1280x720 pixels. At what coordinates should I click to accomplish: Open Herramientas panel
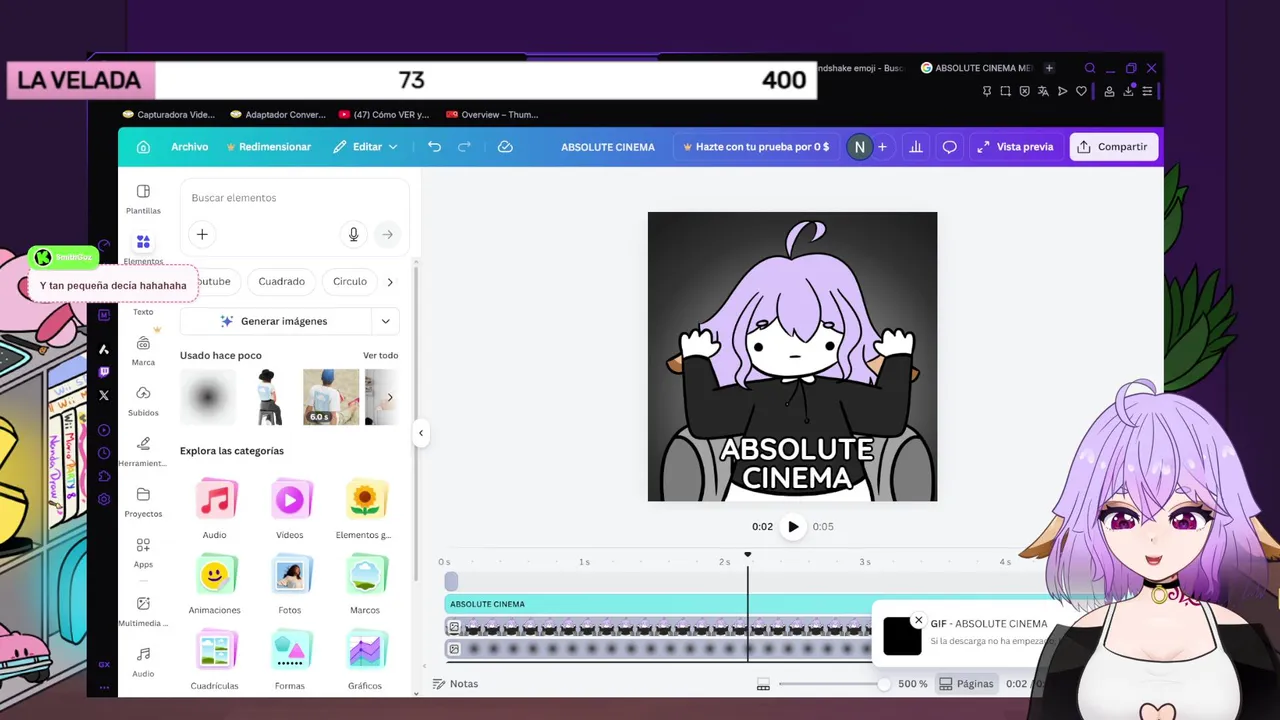point(143,452)
